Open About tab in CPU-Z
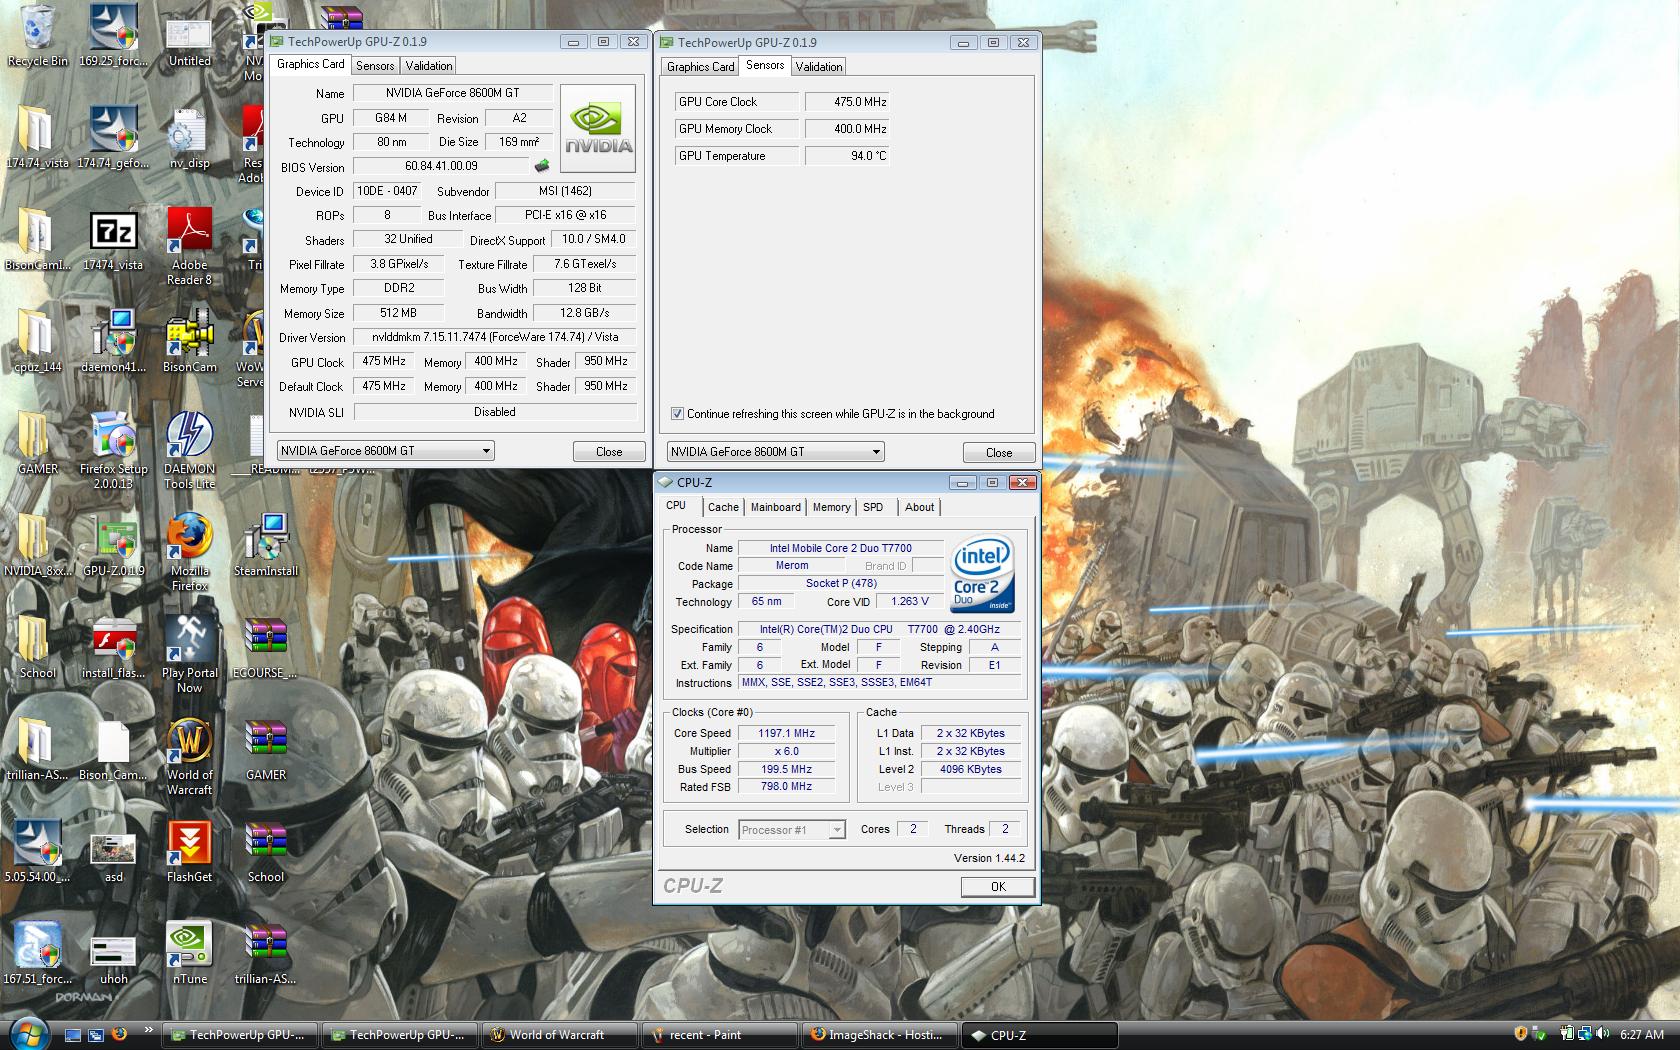Image resolution: width=1680 pixels, height=1050 pixels. [x=919, y=508]
